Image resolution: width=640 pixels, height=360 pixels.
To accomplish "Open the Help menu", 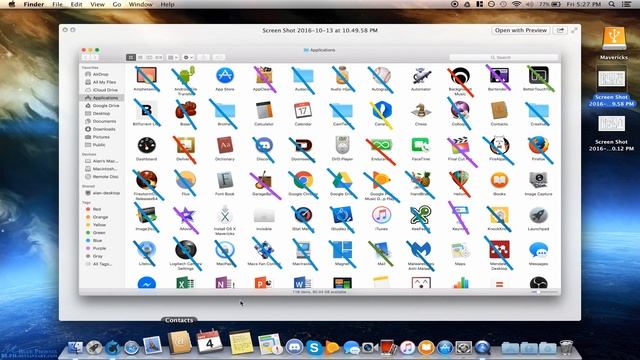I will [x=167, y=4].
